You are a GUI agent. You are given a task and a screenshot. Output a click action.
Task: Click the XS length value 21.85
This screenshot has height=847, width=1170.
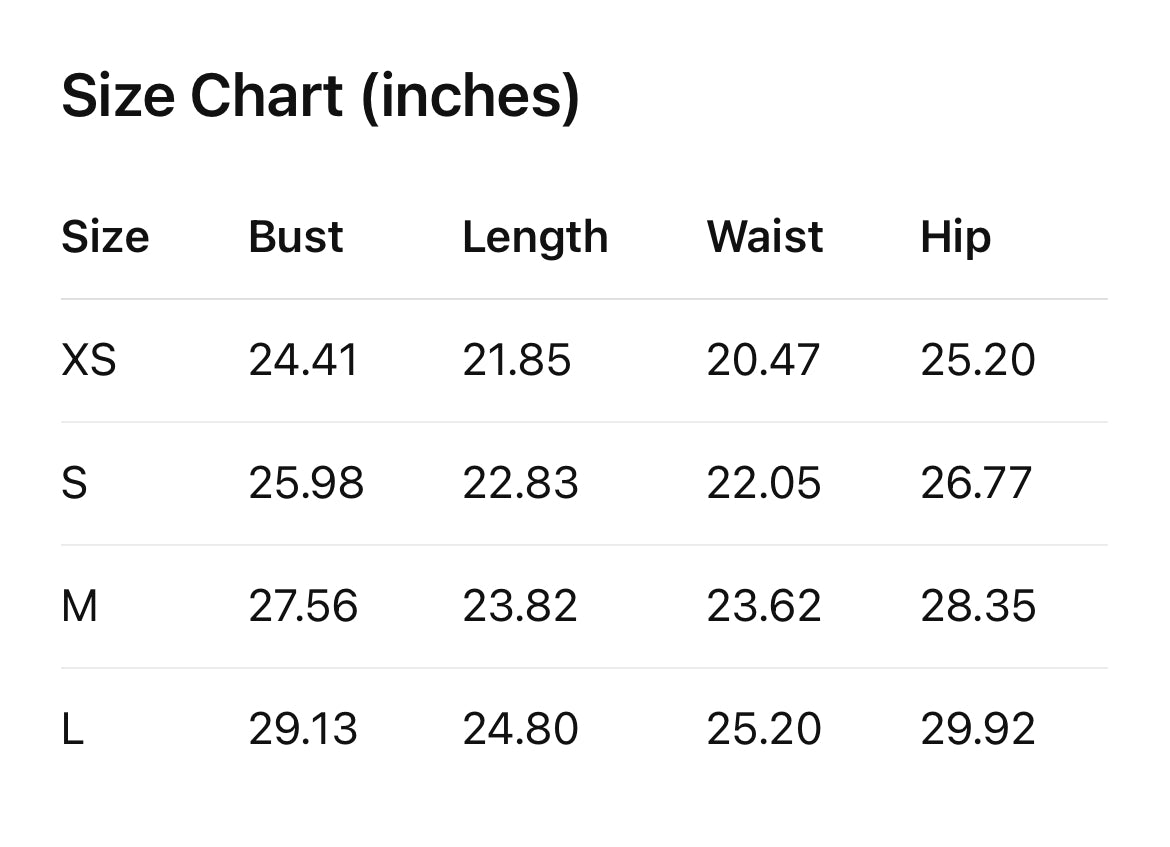point(516,360)
